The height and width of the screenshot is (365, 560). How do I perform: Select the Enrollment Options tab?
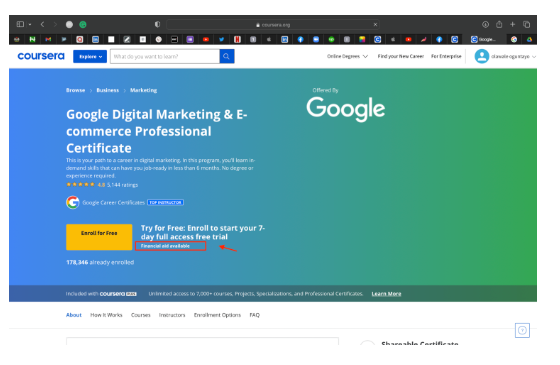217,315
